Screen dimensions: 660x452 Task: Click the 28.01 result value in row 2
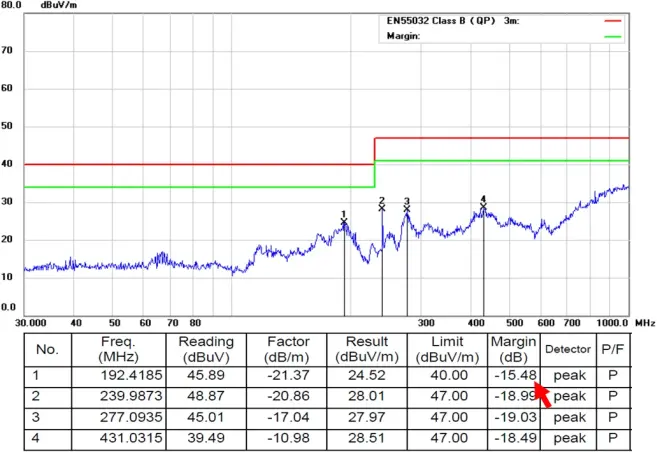[x=369, y=396]
